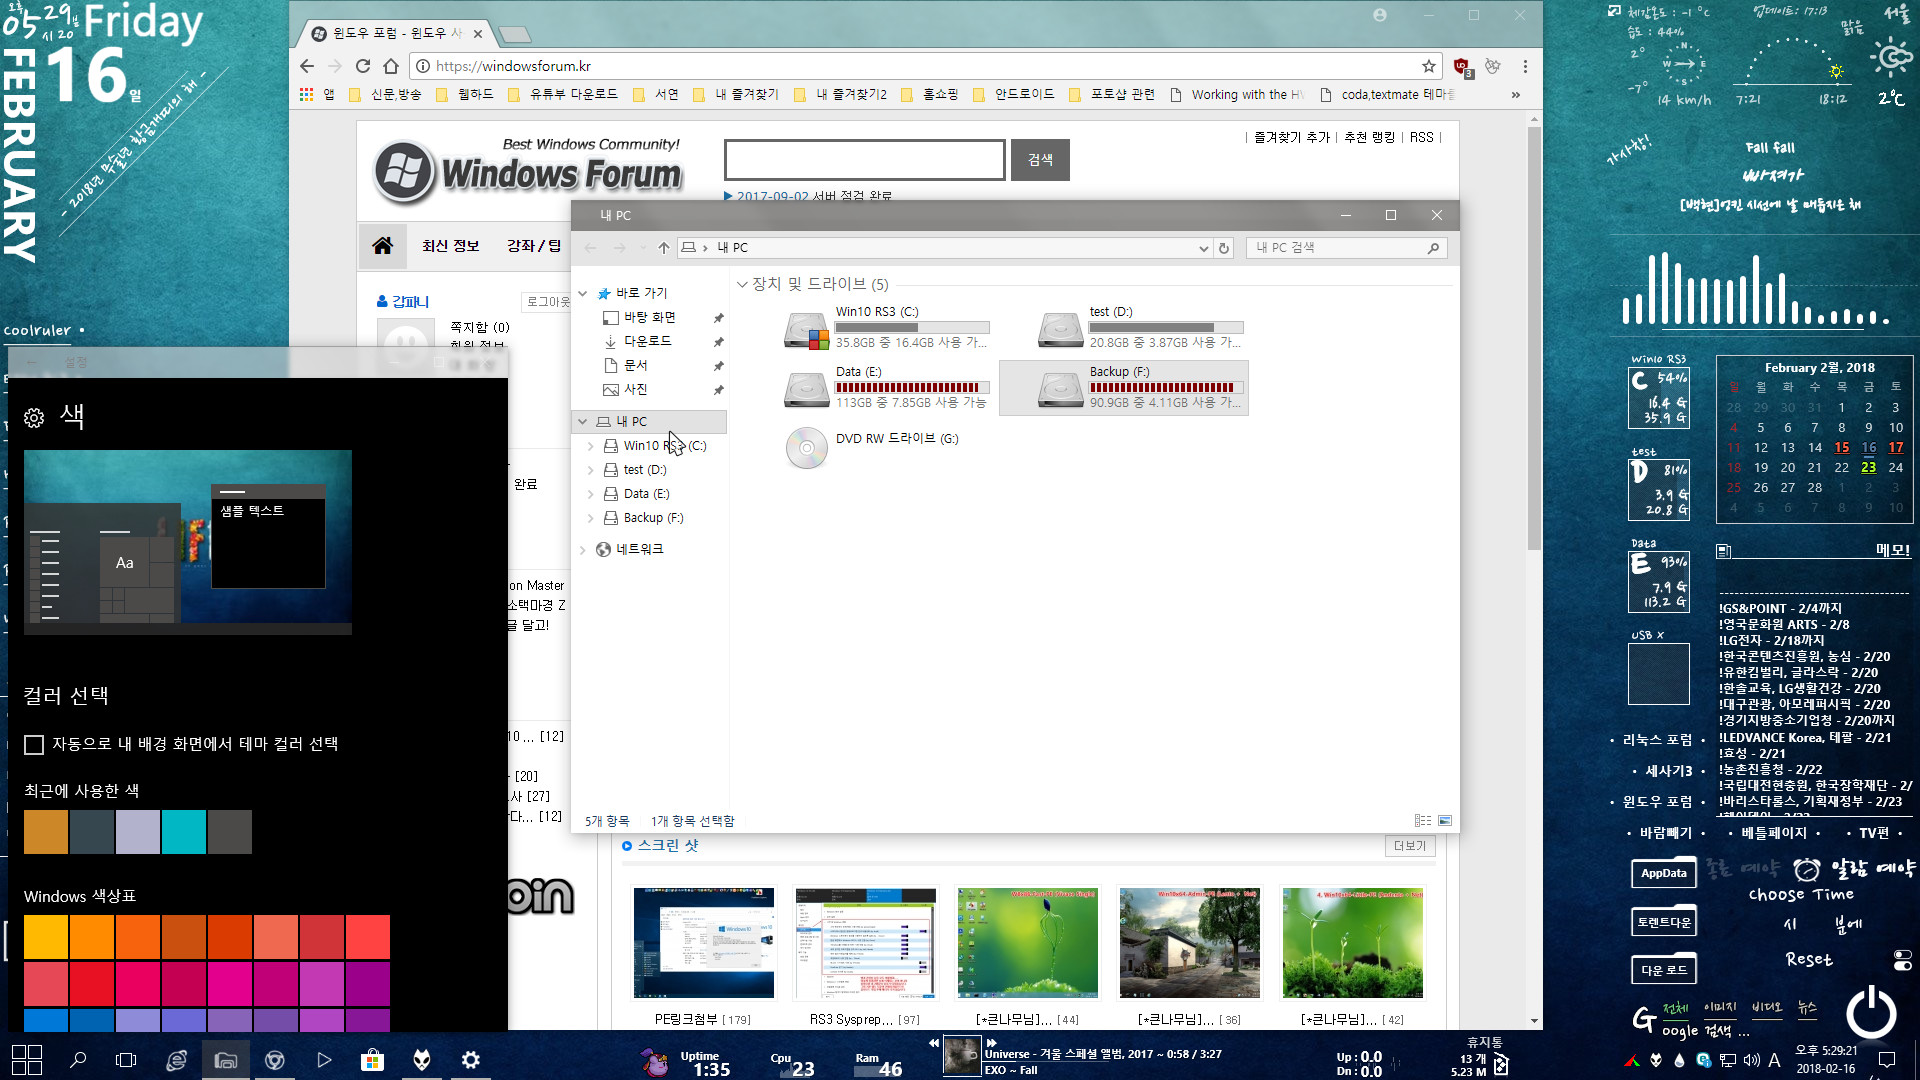Toggle the switch beside Reset widget
Image resolution: width=1920 pixels, height=1080 pixels.
click(x=1902, y=960)
